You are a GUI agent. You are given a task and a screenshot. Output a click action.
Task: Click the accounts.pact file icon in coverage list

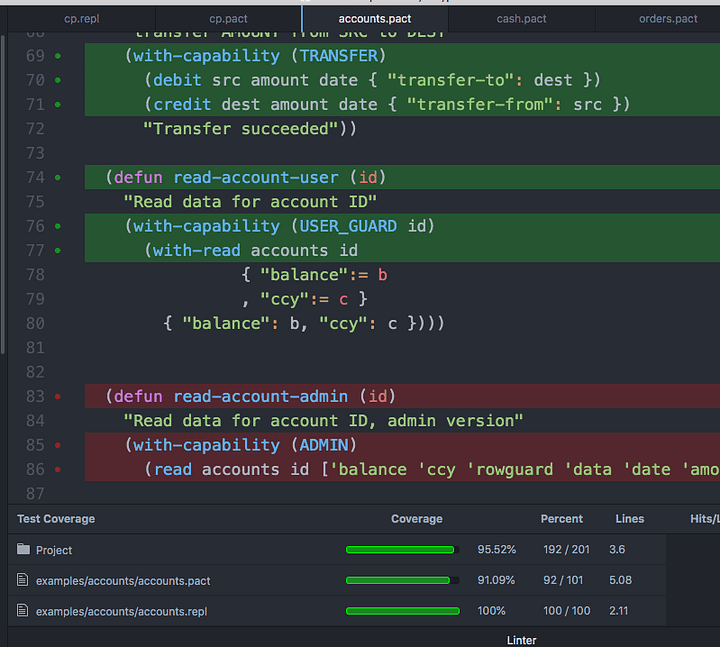[x=22, y=579]
